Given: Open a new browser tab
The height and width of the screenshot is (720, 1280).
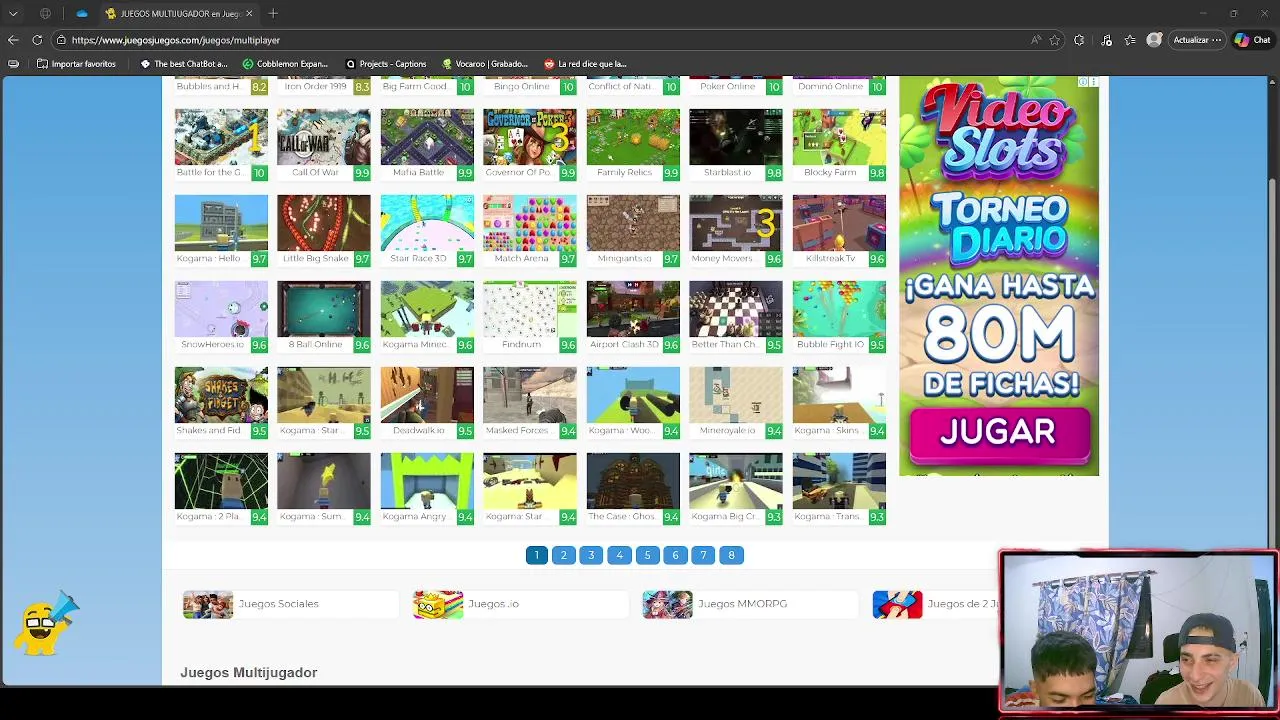Looking at the screenshot, I should (273, 13).
